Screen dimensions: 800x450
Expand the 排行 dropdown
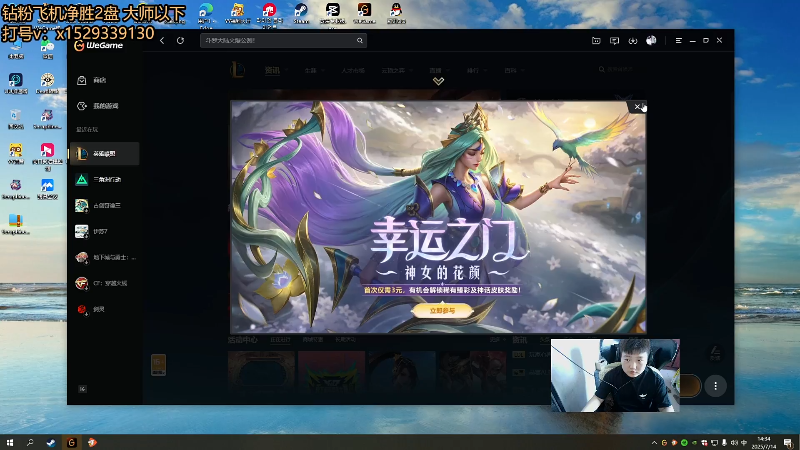[477, 70]
